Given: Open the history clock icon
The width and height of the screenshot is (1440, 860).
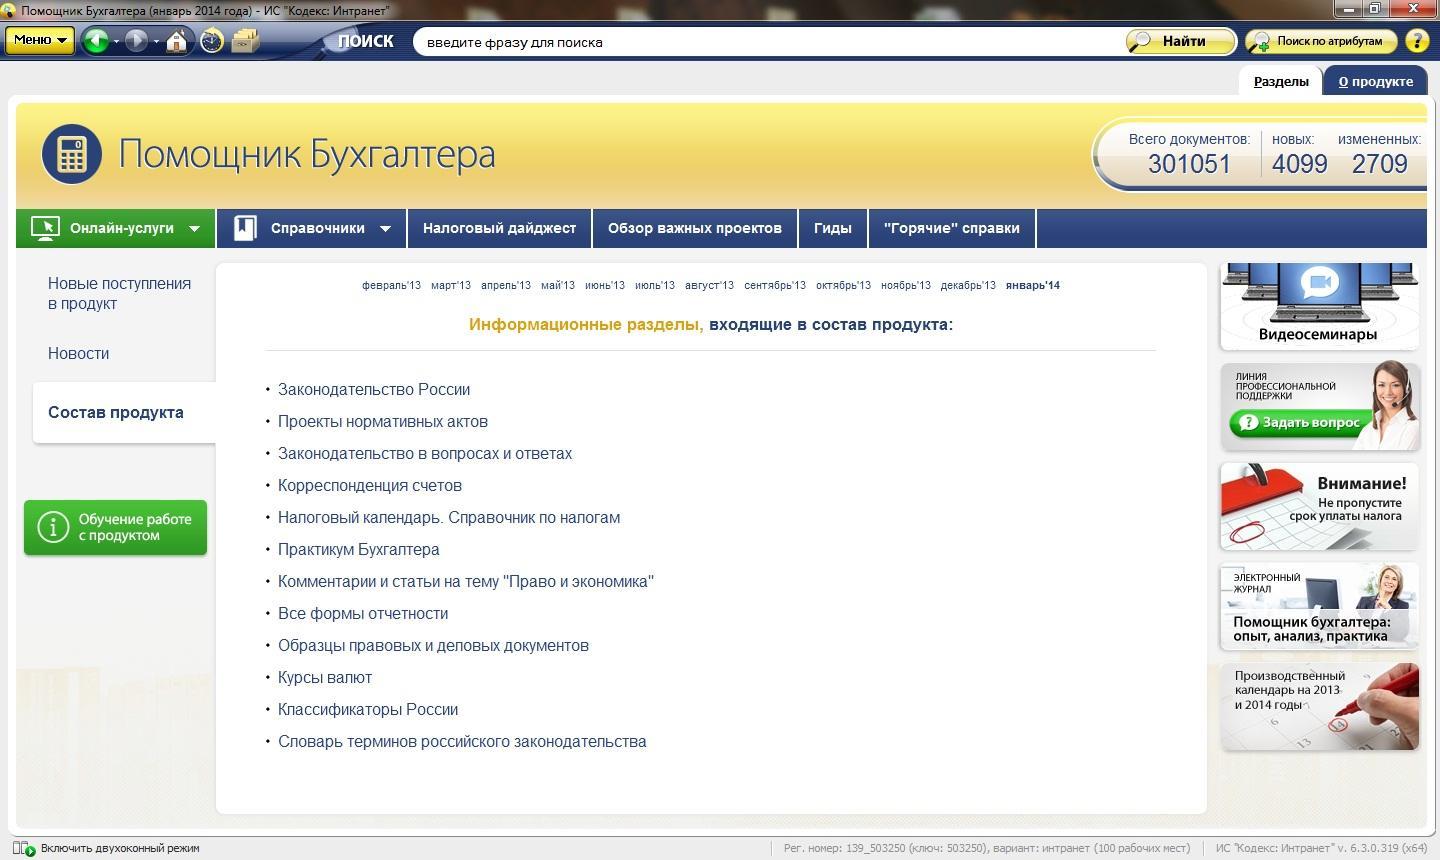Looking at the screenshot, I should pos(212,41).
